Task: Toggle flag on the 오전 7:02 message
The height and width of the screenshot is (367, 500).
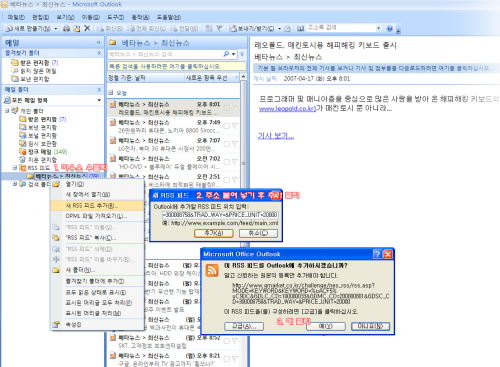Action: [x=235, y=162]
